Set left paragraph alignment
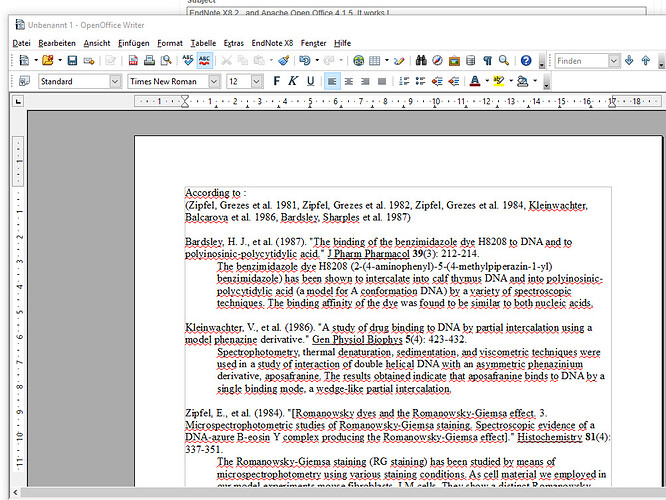This screenshot has width=666, height=500. 332,81
